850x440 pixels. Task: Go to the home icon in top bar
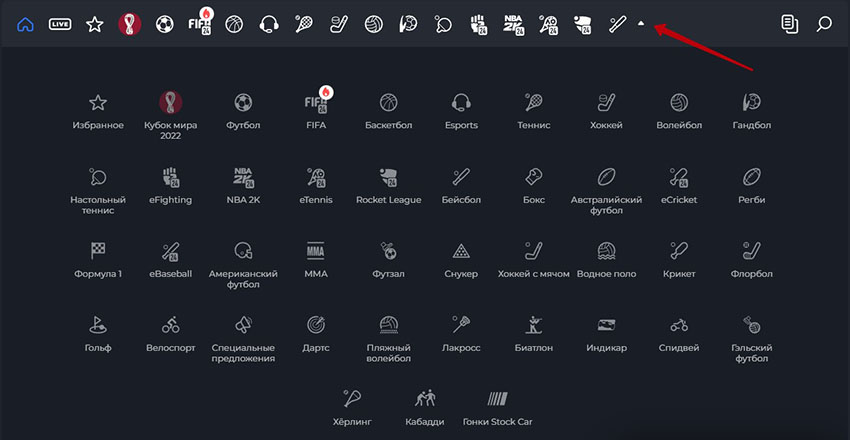point(25,24)
